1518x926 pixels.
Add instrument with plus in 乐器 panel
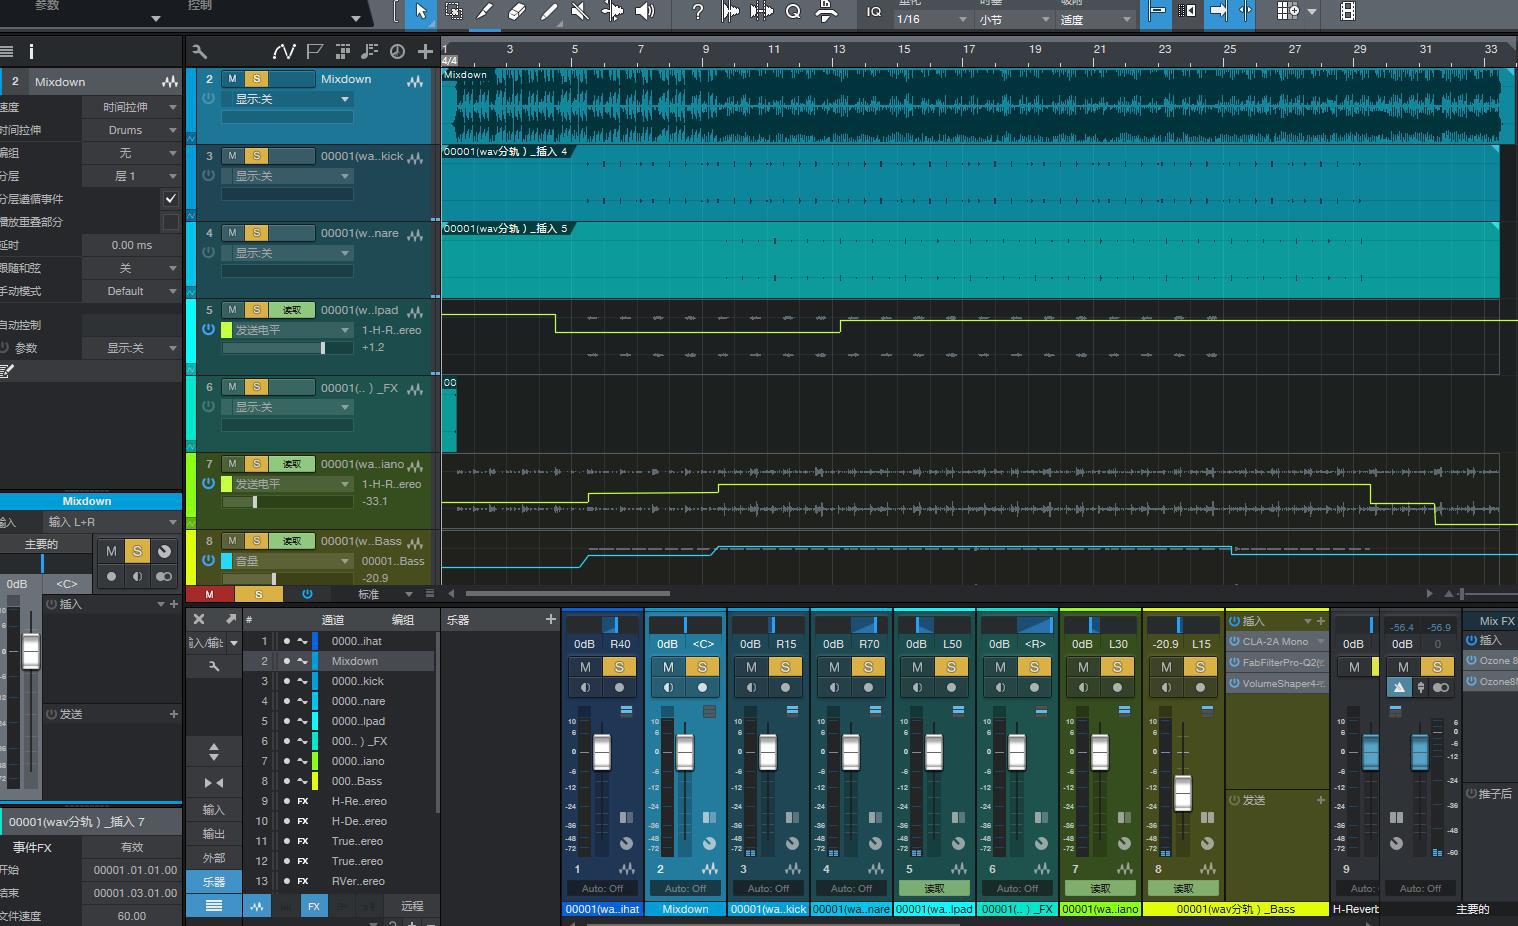click(x=550, y=620)
